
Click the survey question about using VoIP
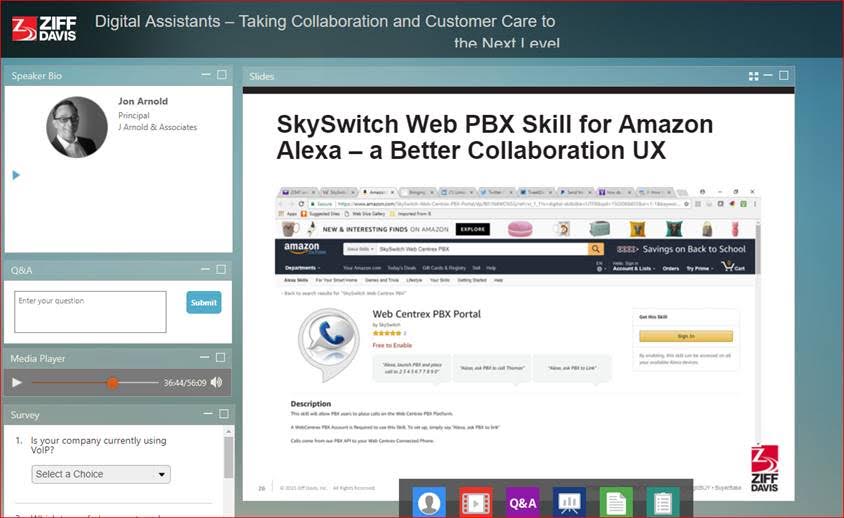pyautogui.click(x=99, y=445)
